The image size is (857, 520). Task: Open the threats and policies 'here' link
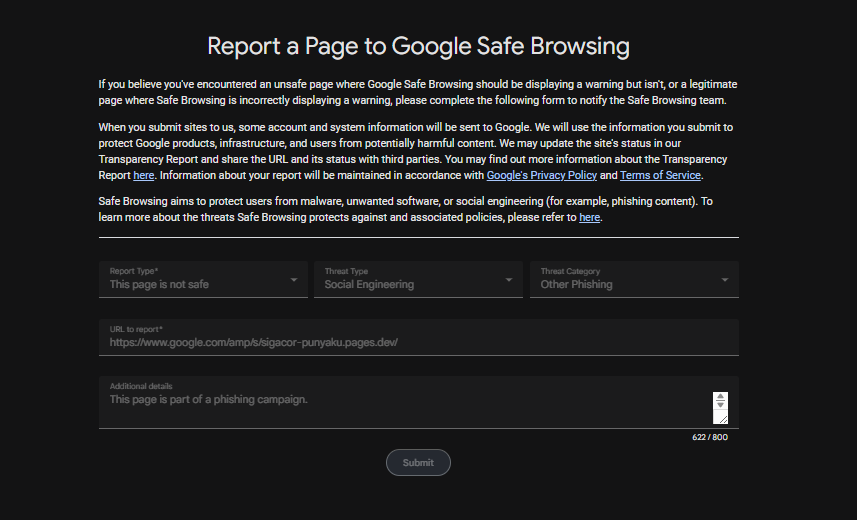pos(589,217)
